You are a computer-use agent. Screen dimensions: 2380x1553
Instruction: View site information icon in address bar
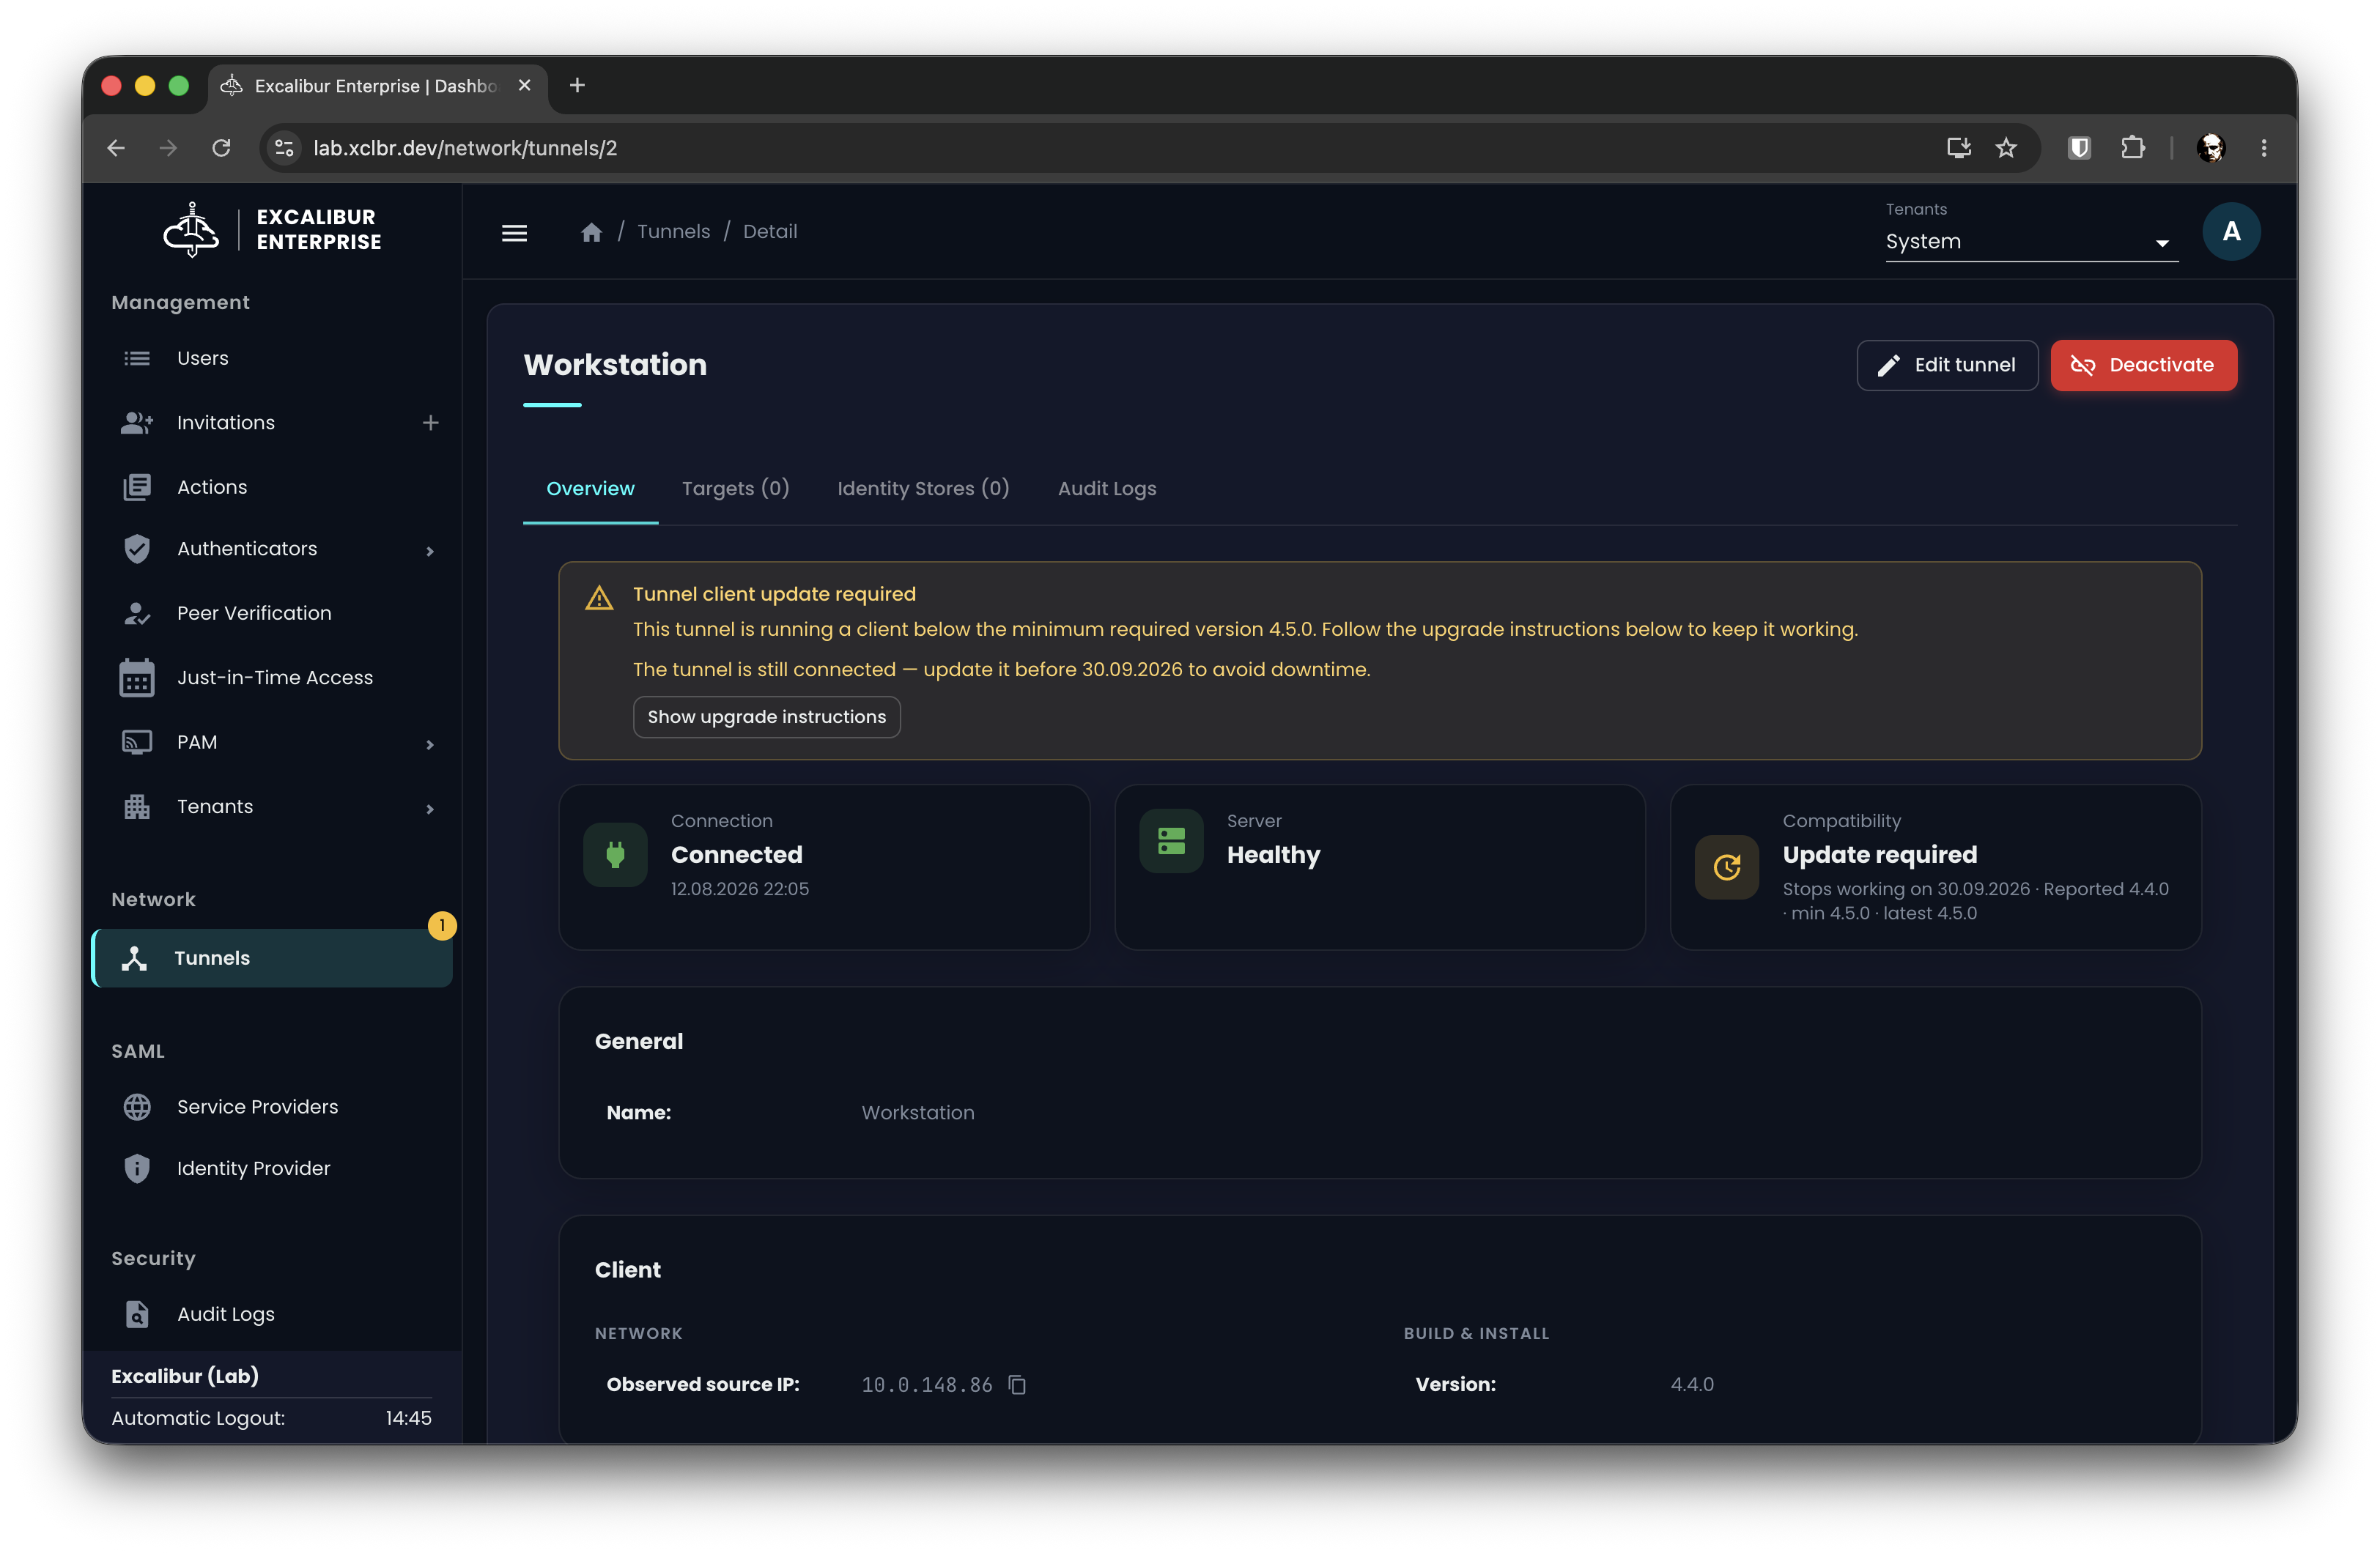tap(285, 148)
